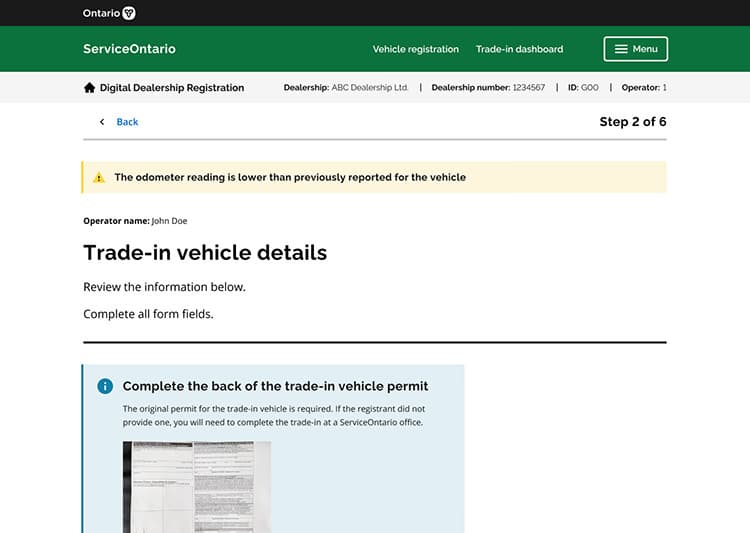Click the blue info circle icon

[105, 386]
